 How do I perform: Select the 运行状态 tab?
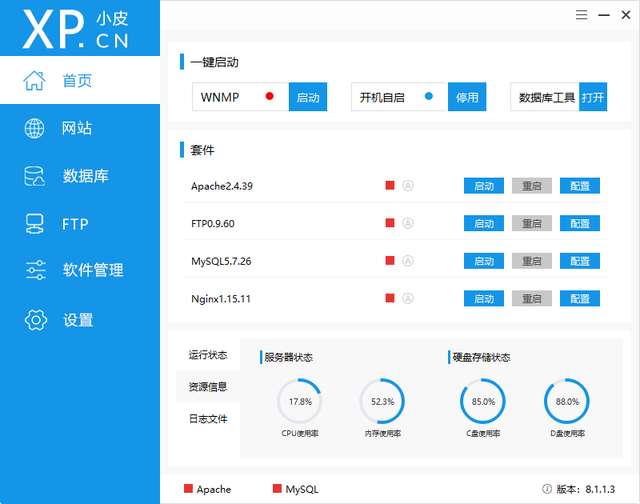pos(208,355)
